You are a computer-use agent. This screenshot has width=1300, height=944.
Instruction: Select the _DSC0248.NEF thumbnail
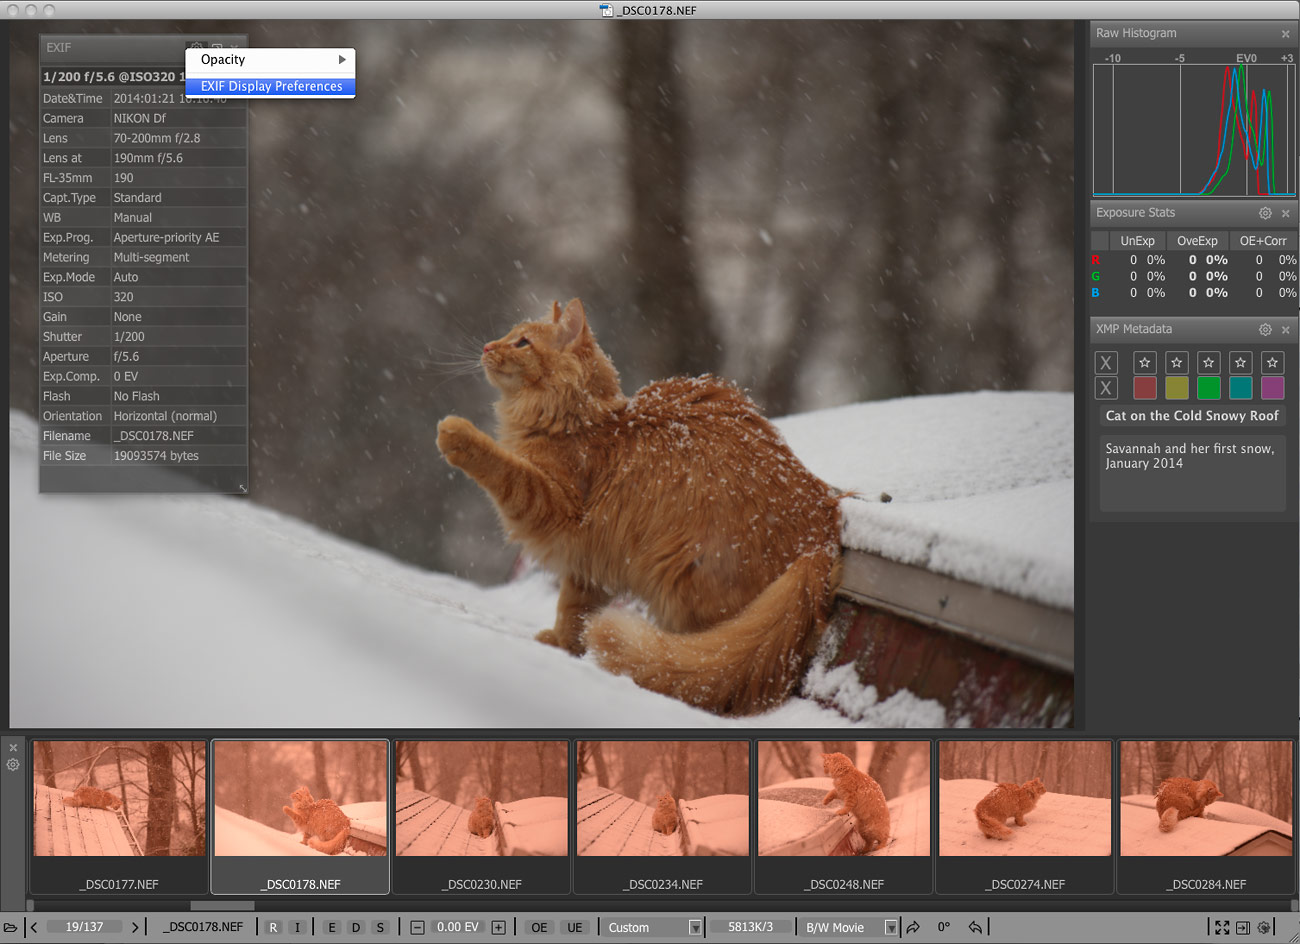tap(844, 814)
